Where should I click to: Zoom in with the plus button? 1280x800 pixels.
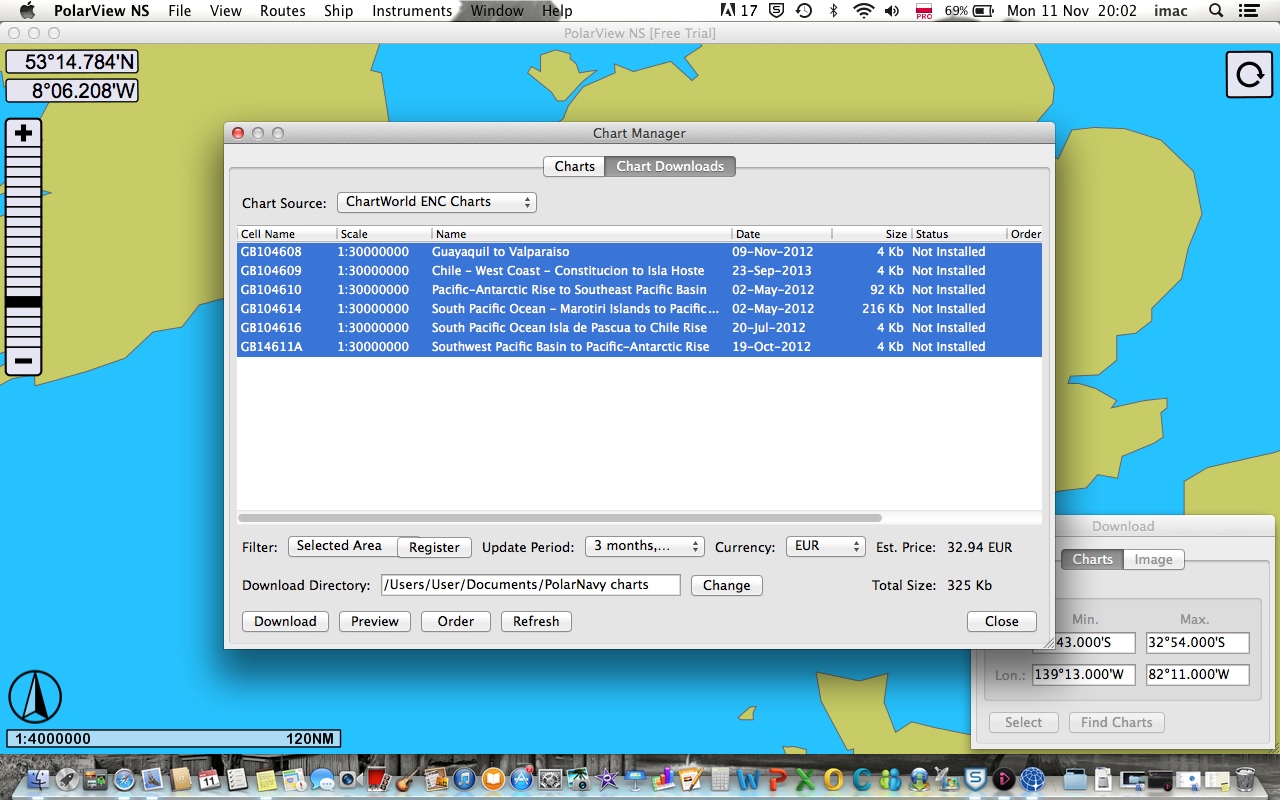pos(24,133)
